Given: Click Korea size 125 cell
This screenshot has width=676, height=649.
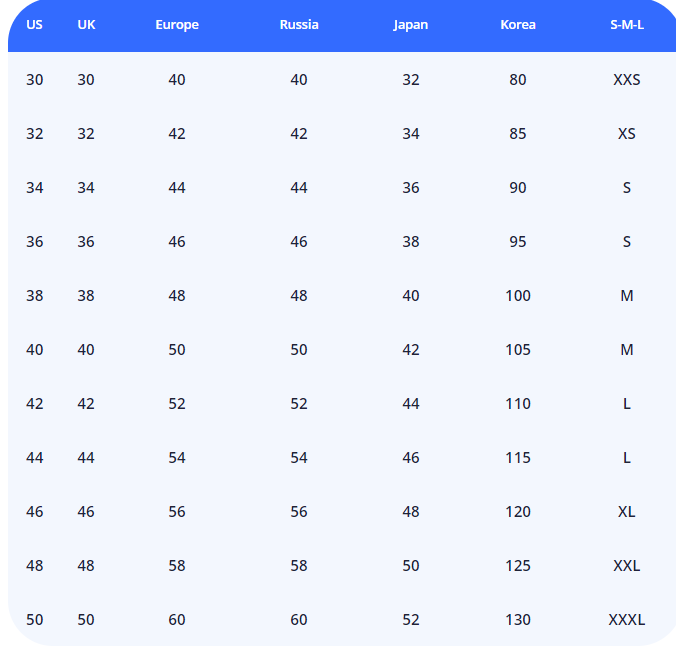Looking at the screenshot, I should point(518,566).
